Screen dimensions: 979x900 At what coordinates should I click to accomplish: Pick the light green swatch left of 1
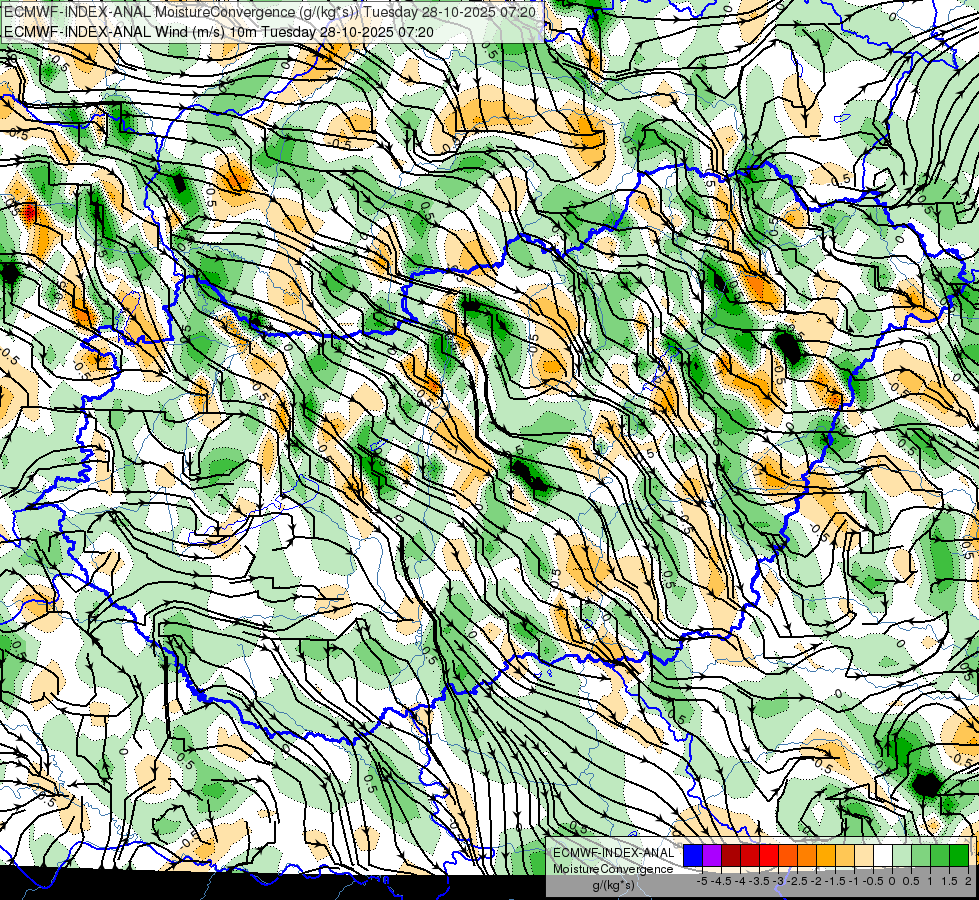pos(921,855)
